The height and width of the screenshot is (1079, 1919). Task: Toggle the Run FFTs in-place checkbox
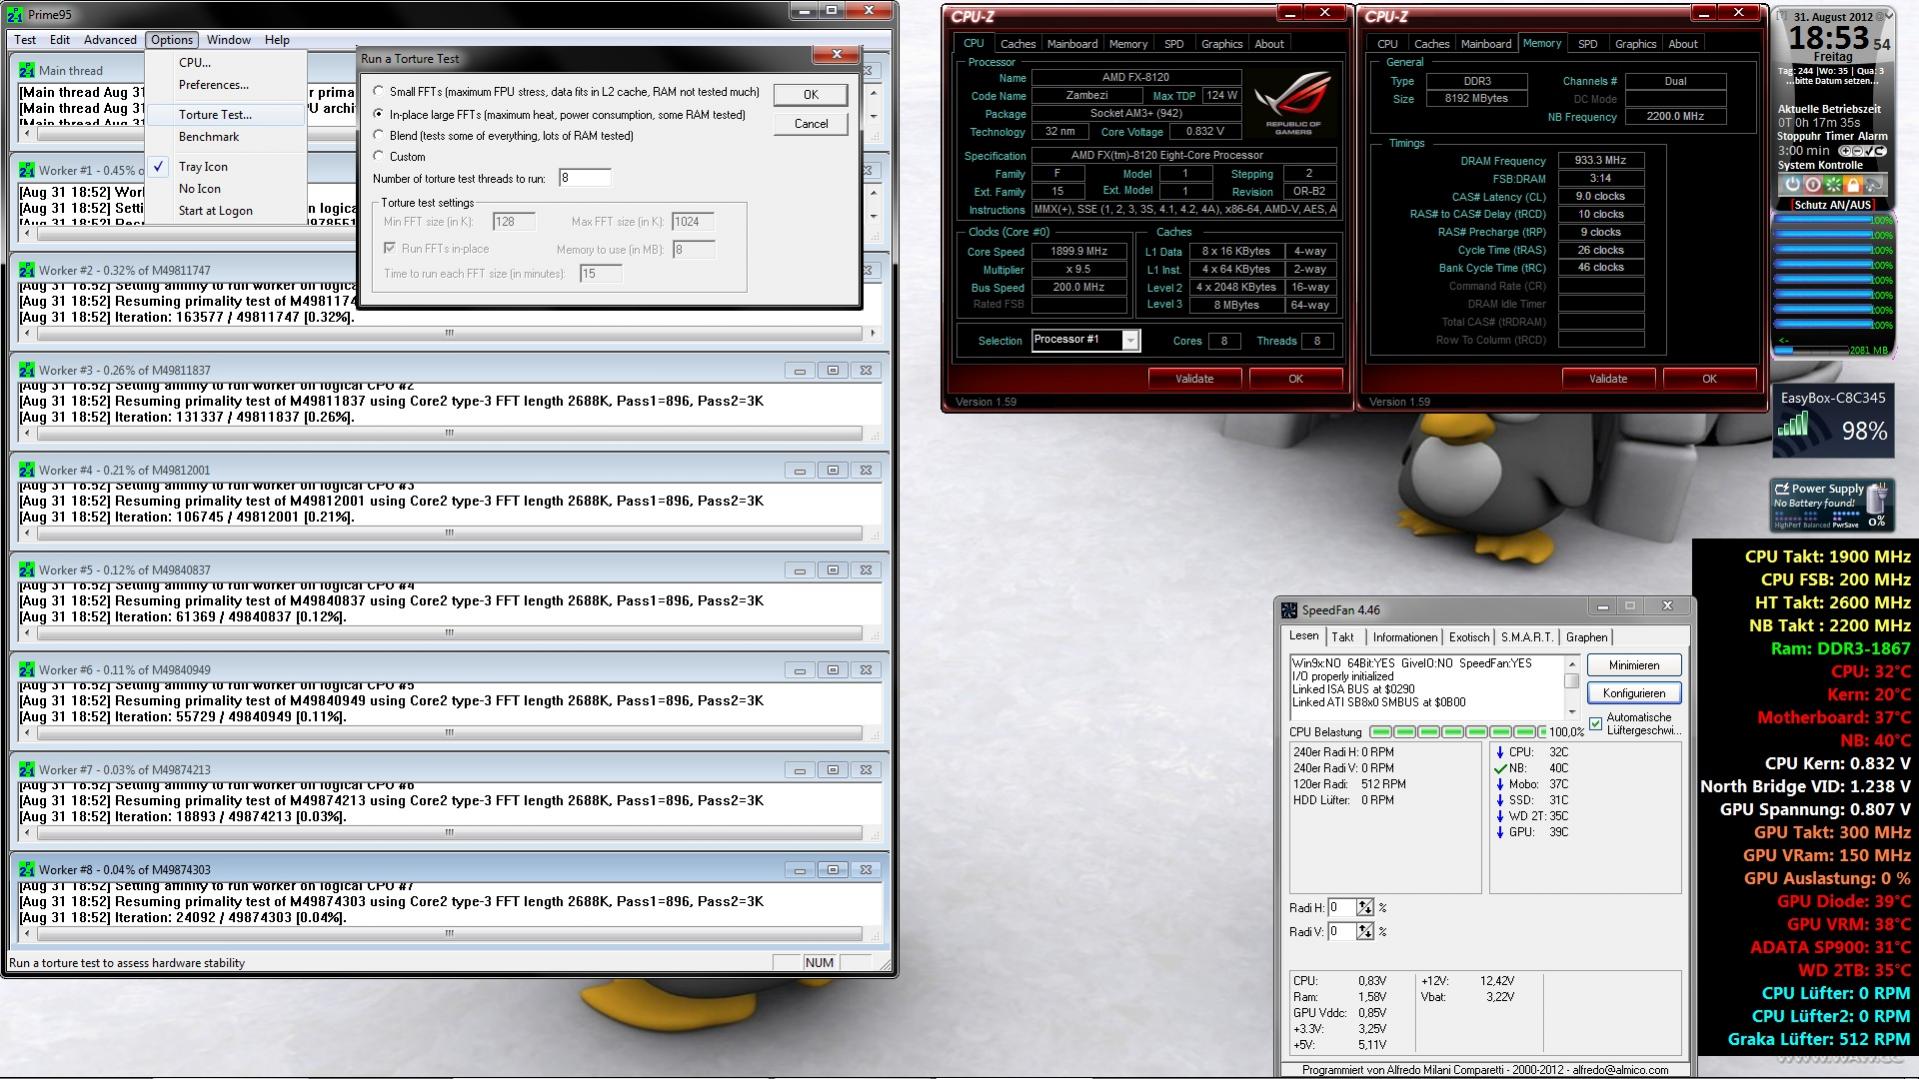390,248
